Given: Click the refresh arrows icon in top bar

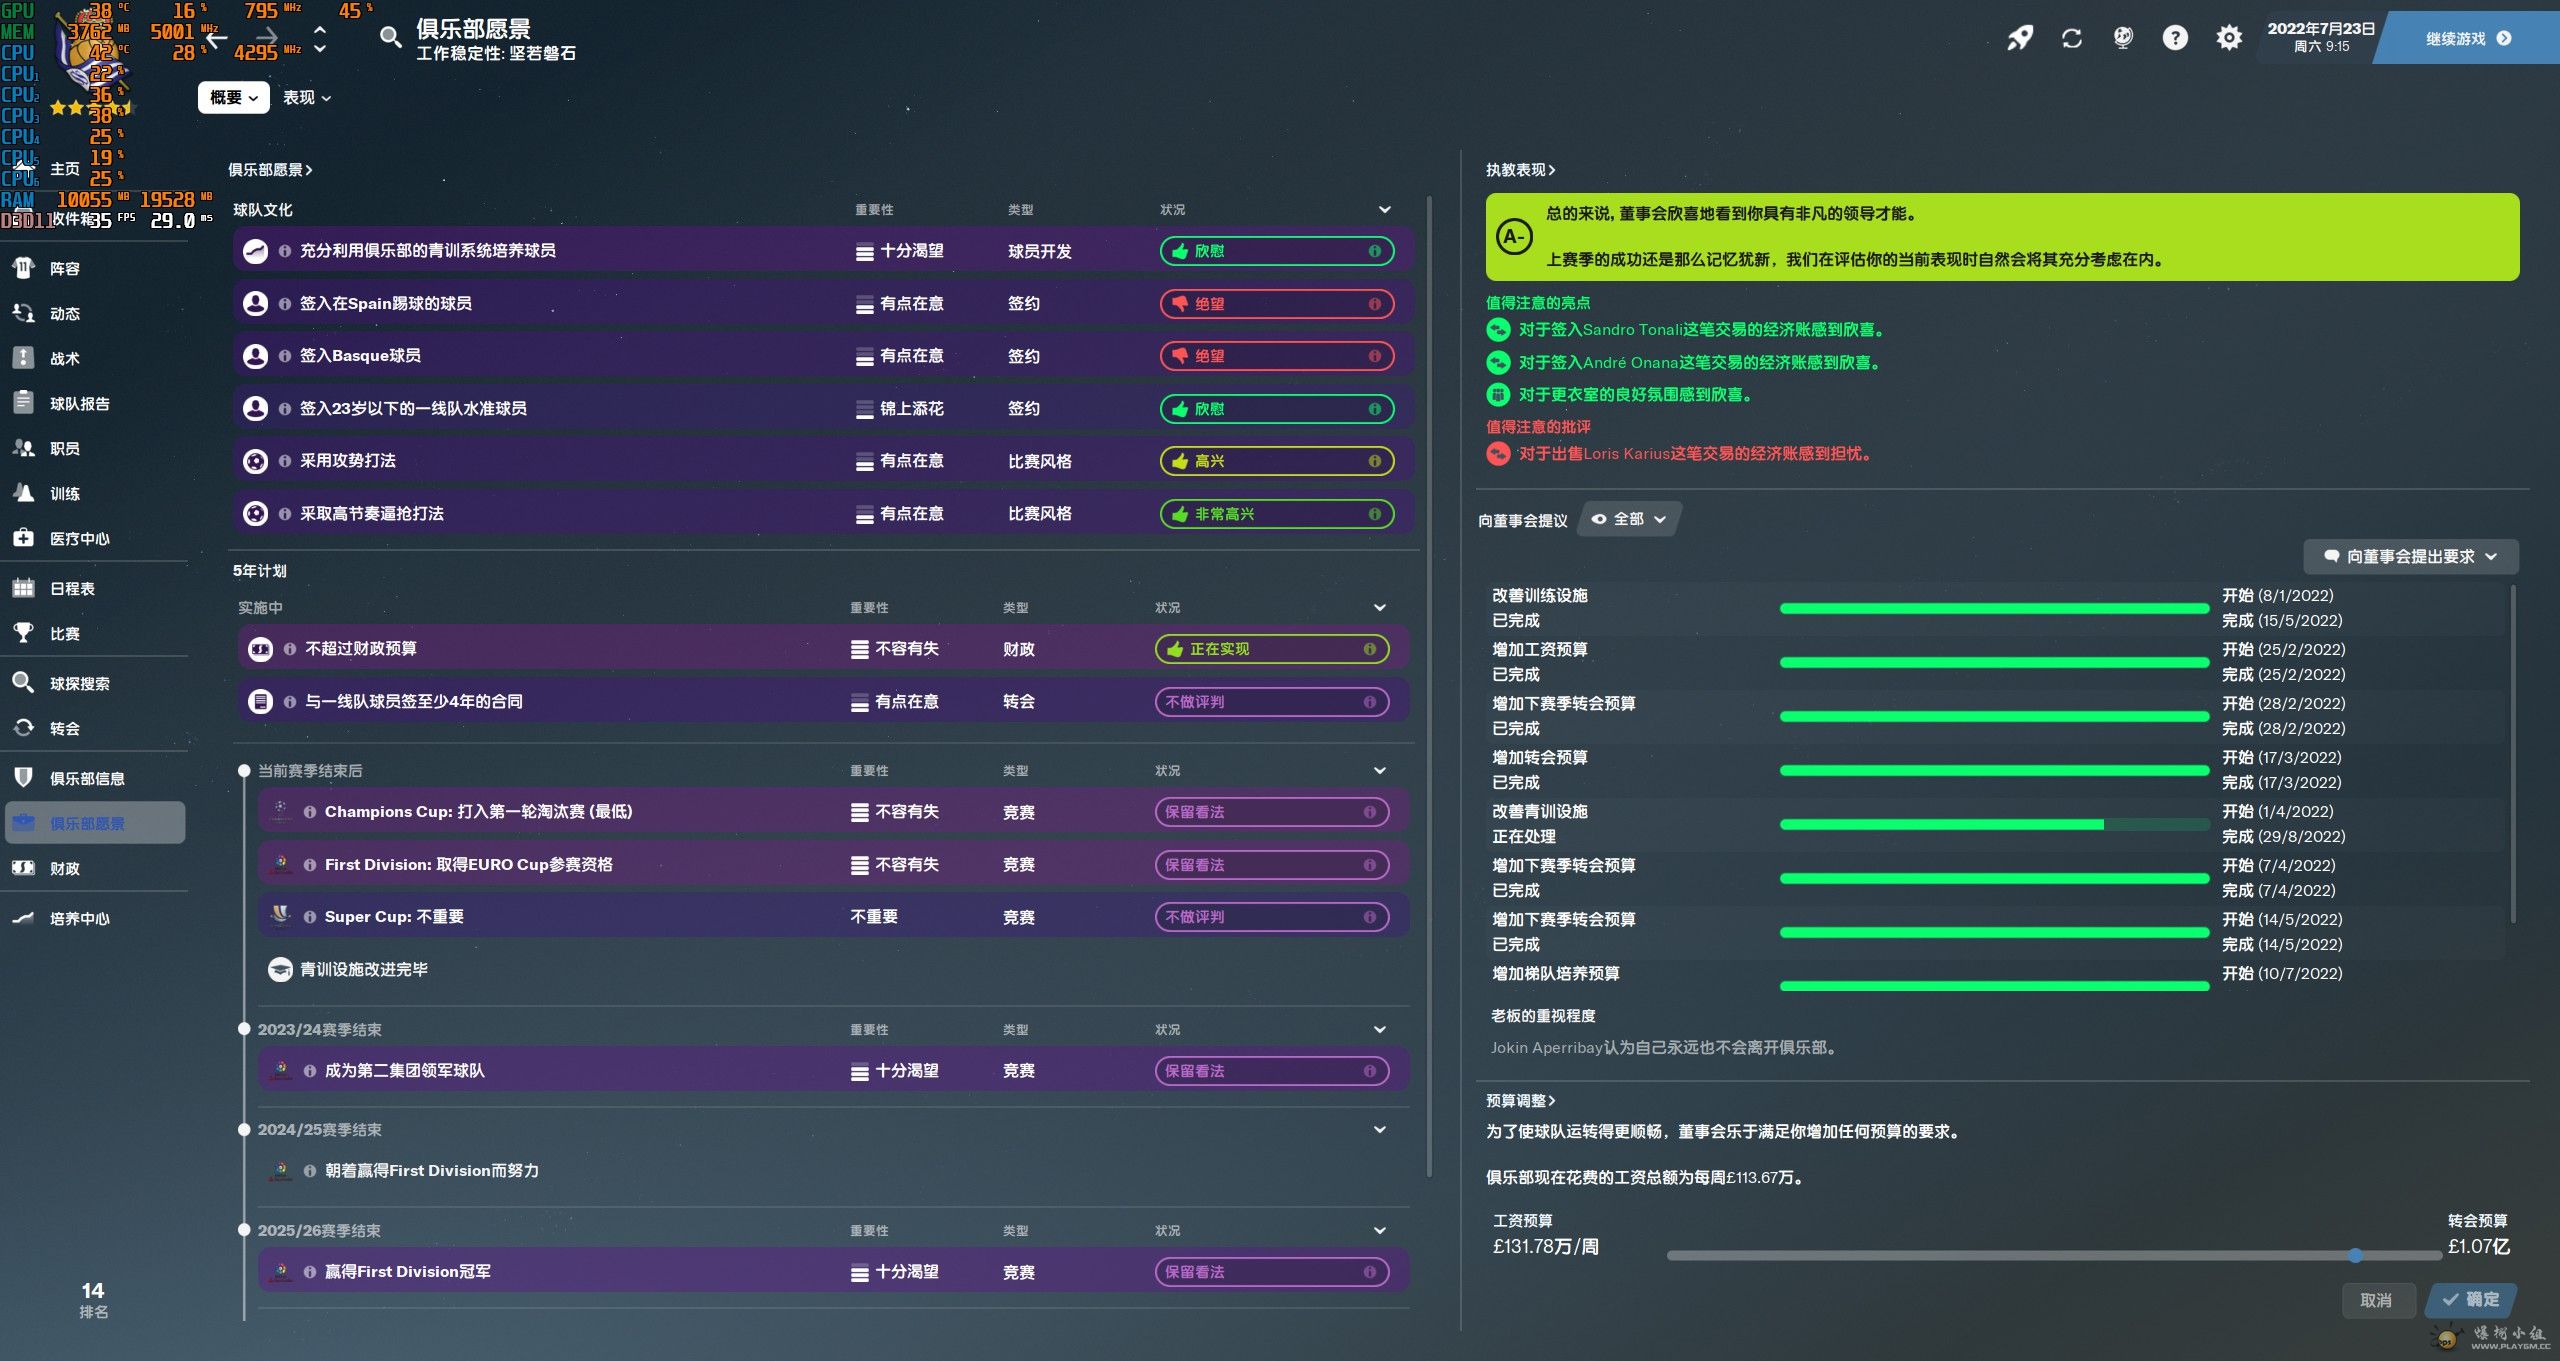Looking at the screenshot, I should [2072, 38].
